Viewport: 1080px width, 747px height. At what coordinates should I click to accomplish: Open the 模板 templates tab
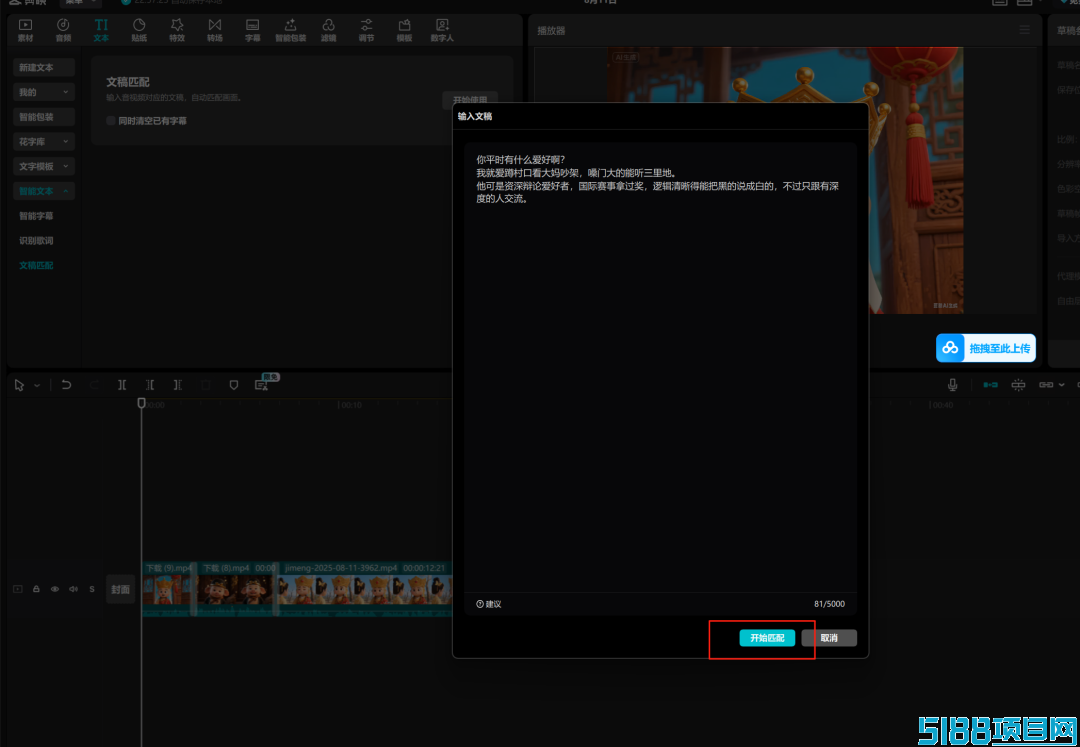pyautogui.click(x=404, y=31)
